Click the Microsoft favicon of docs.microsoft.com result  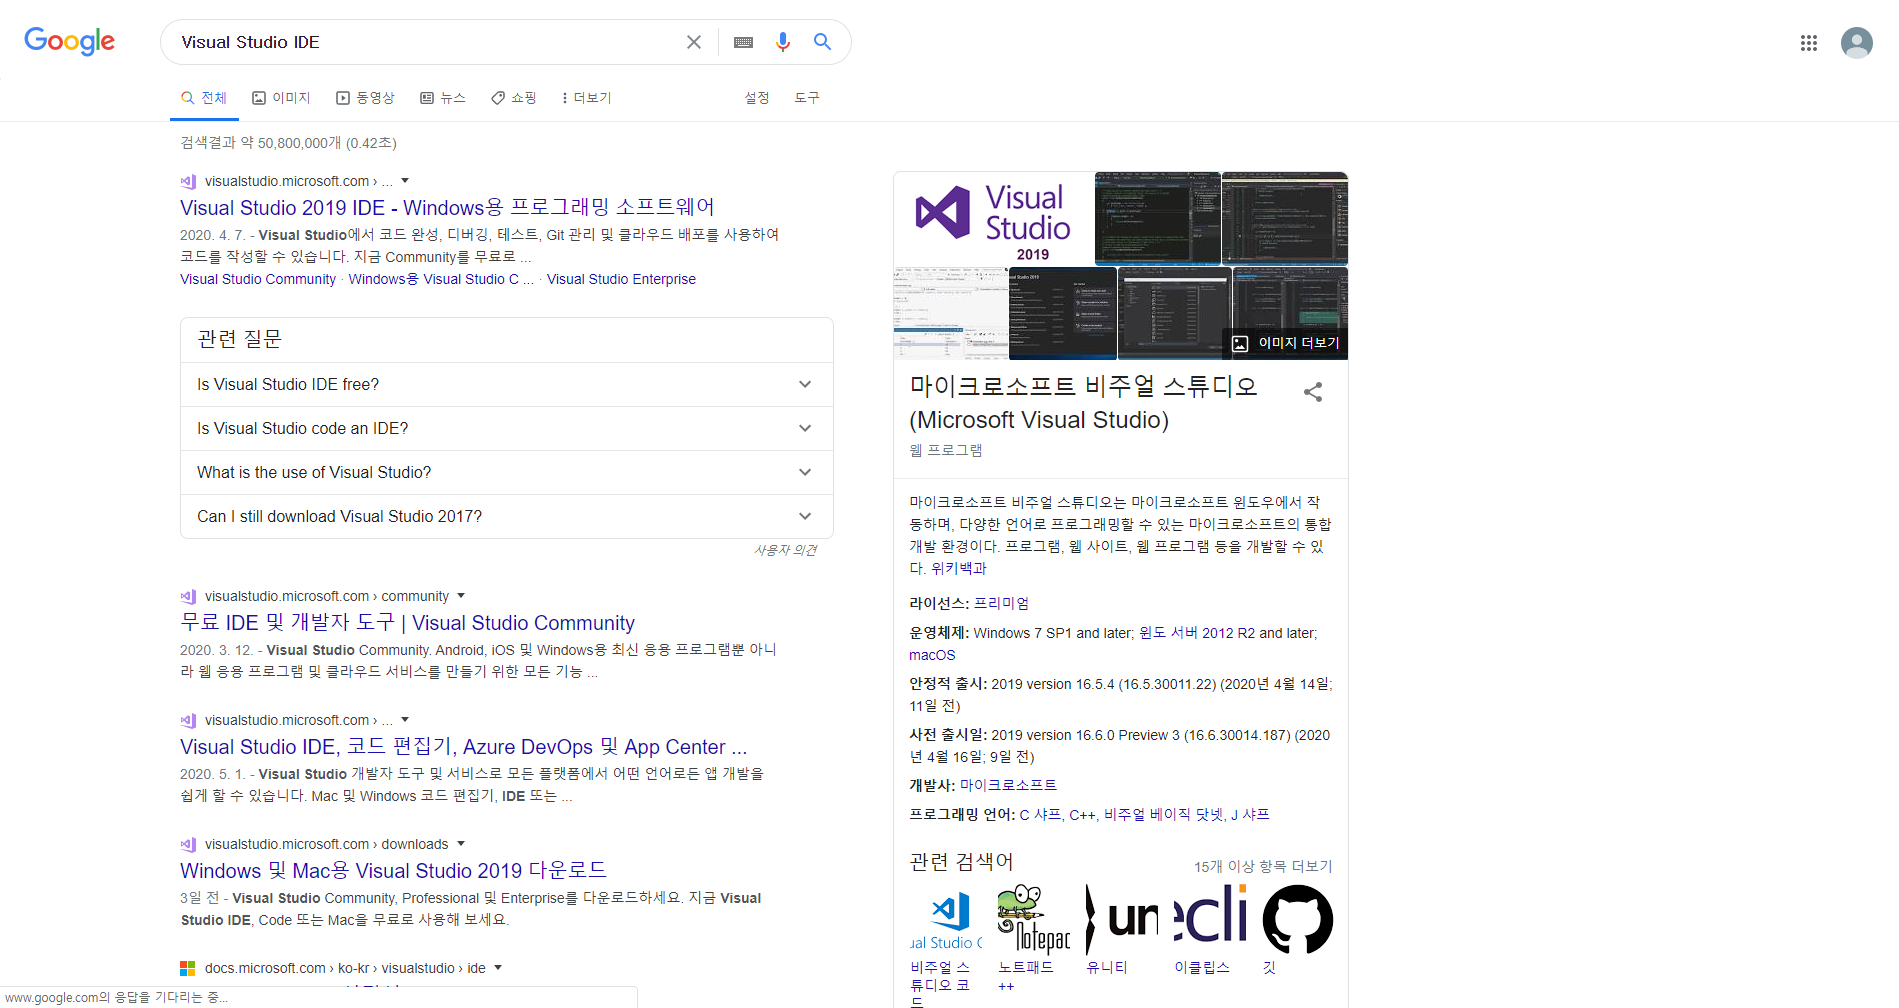pos(187,968)
